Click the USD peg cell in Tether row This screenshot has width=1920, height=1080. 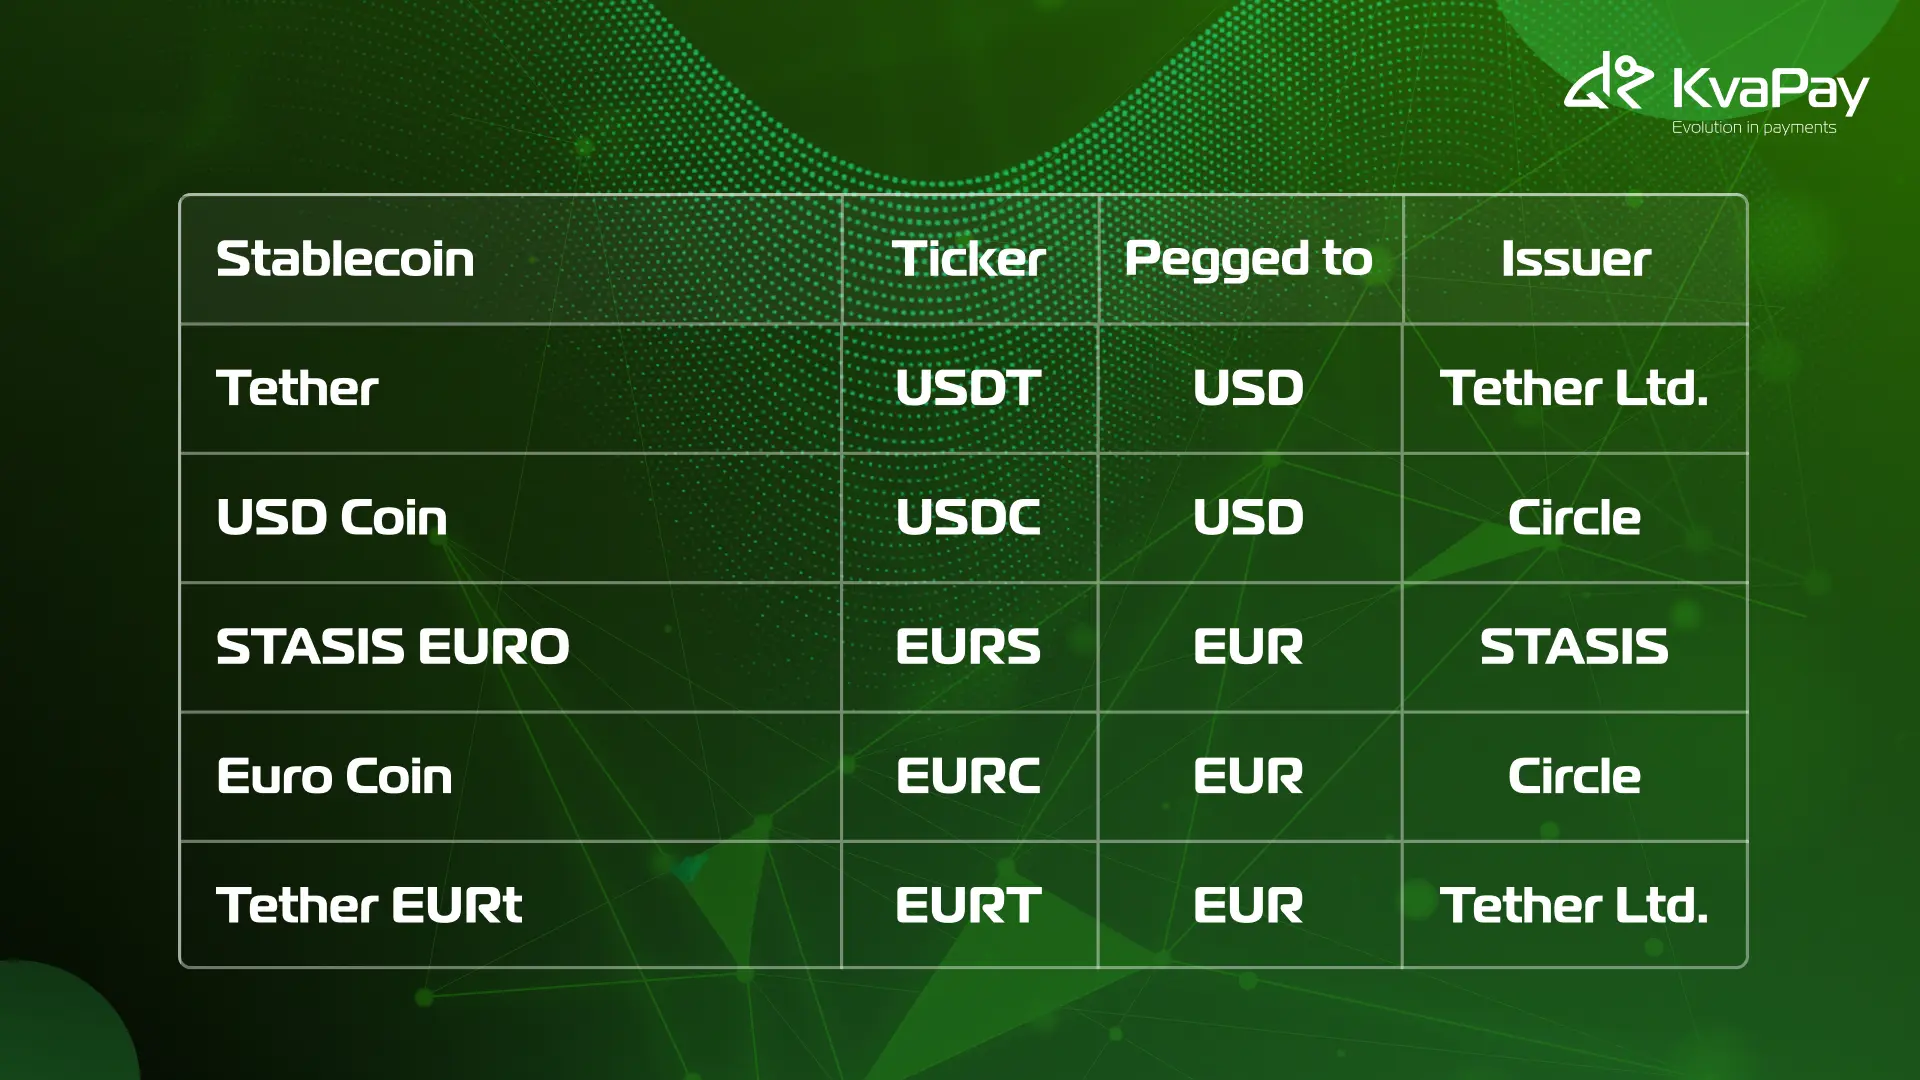point(1248,388)
